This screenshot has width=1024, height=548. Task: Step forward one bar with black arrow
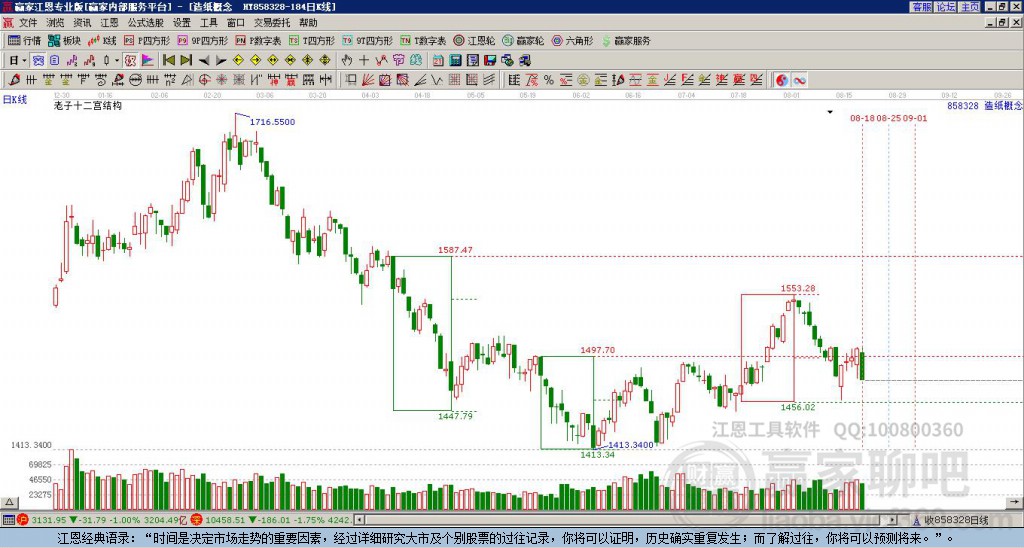pos(221,61)
